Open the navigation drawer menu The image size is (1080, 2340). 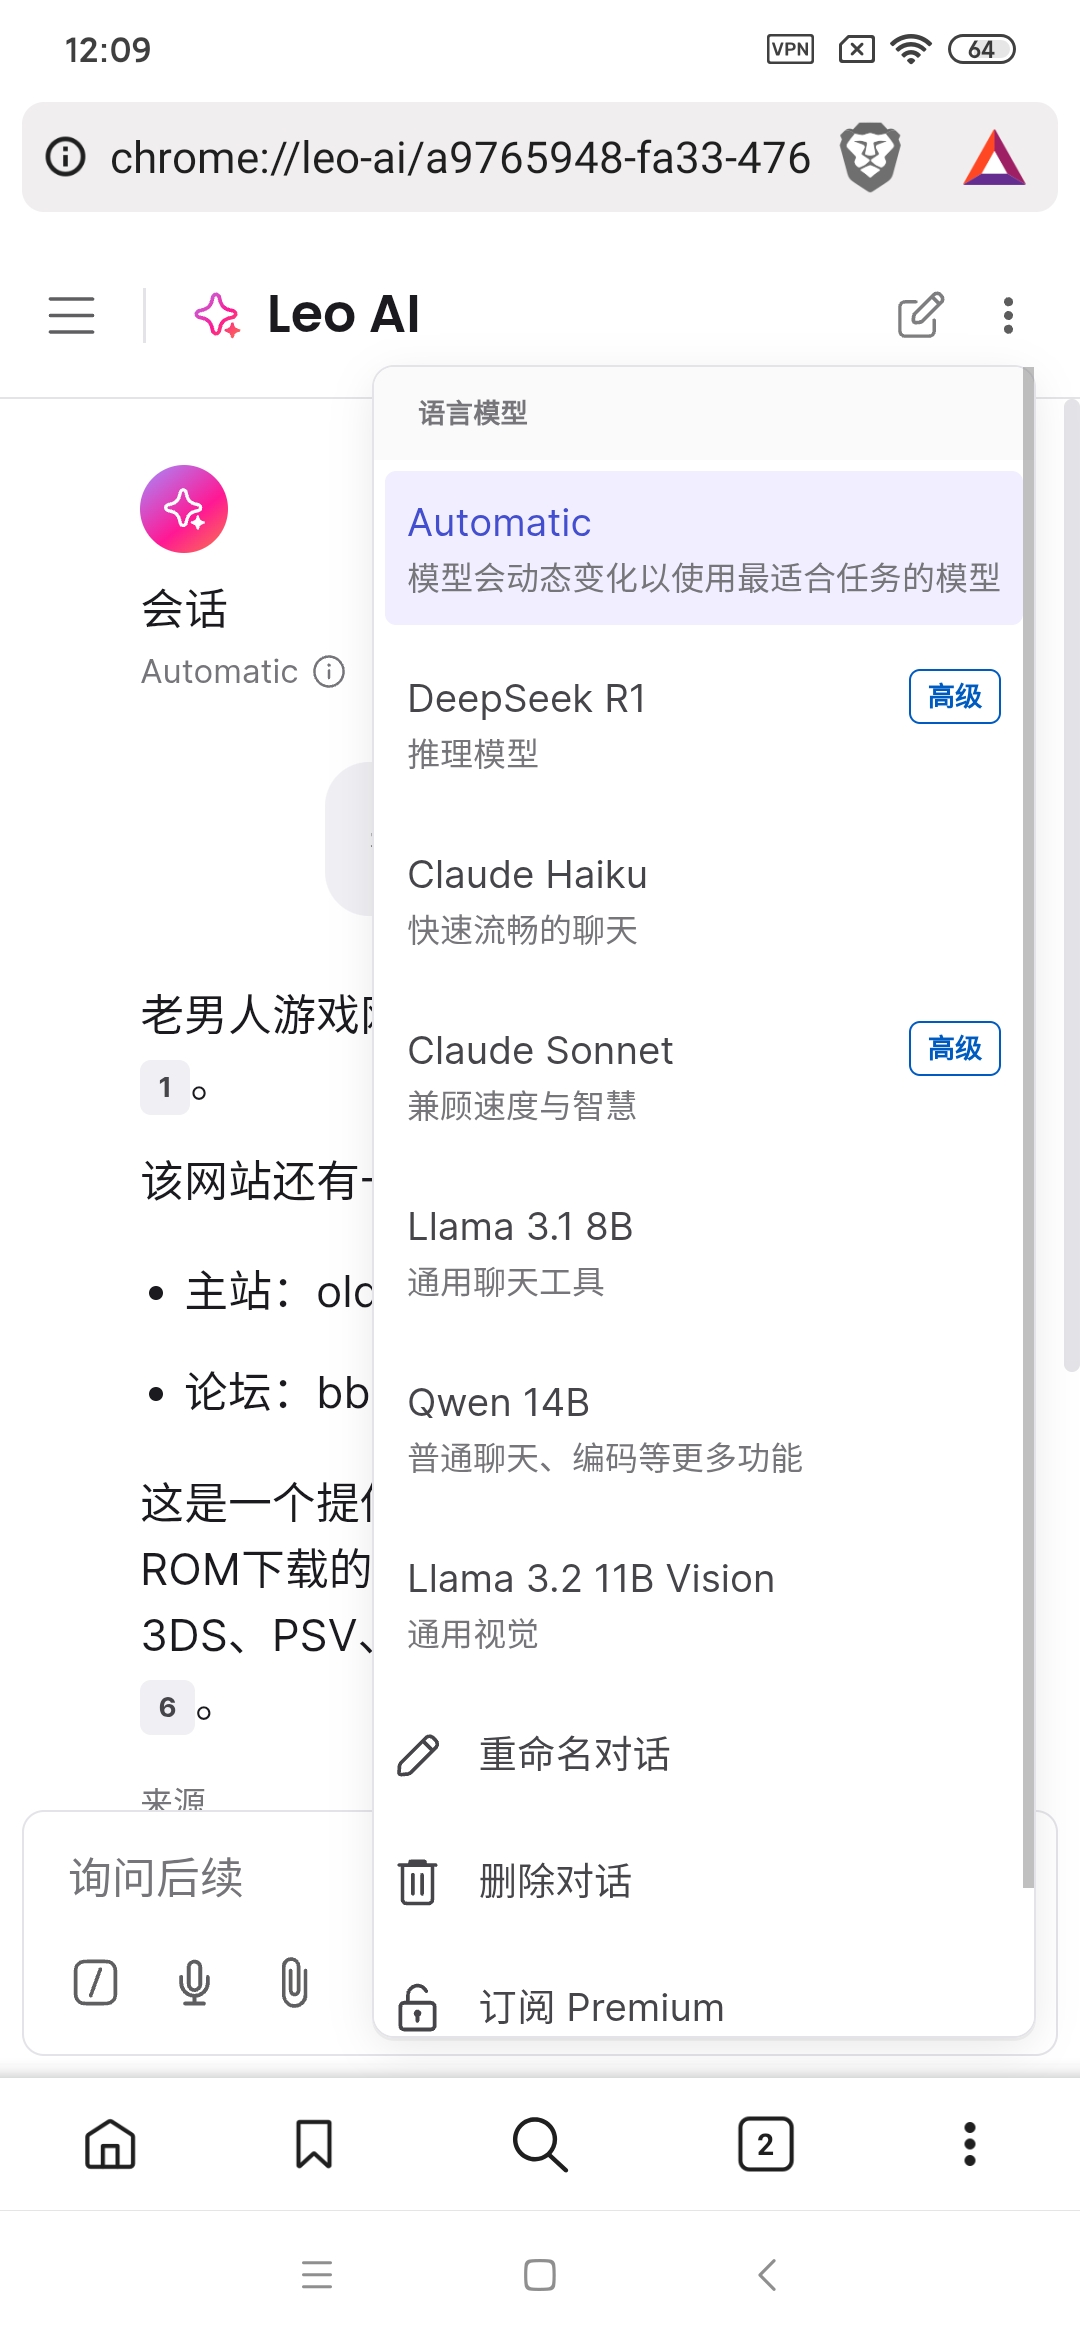click(x=70, y=315)
